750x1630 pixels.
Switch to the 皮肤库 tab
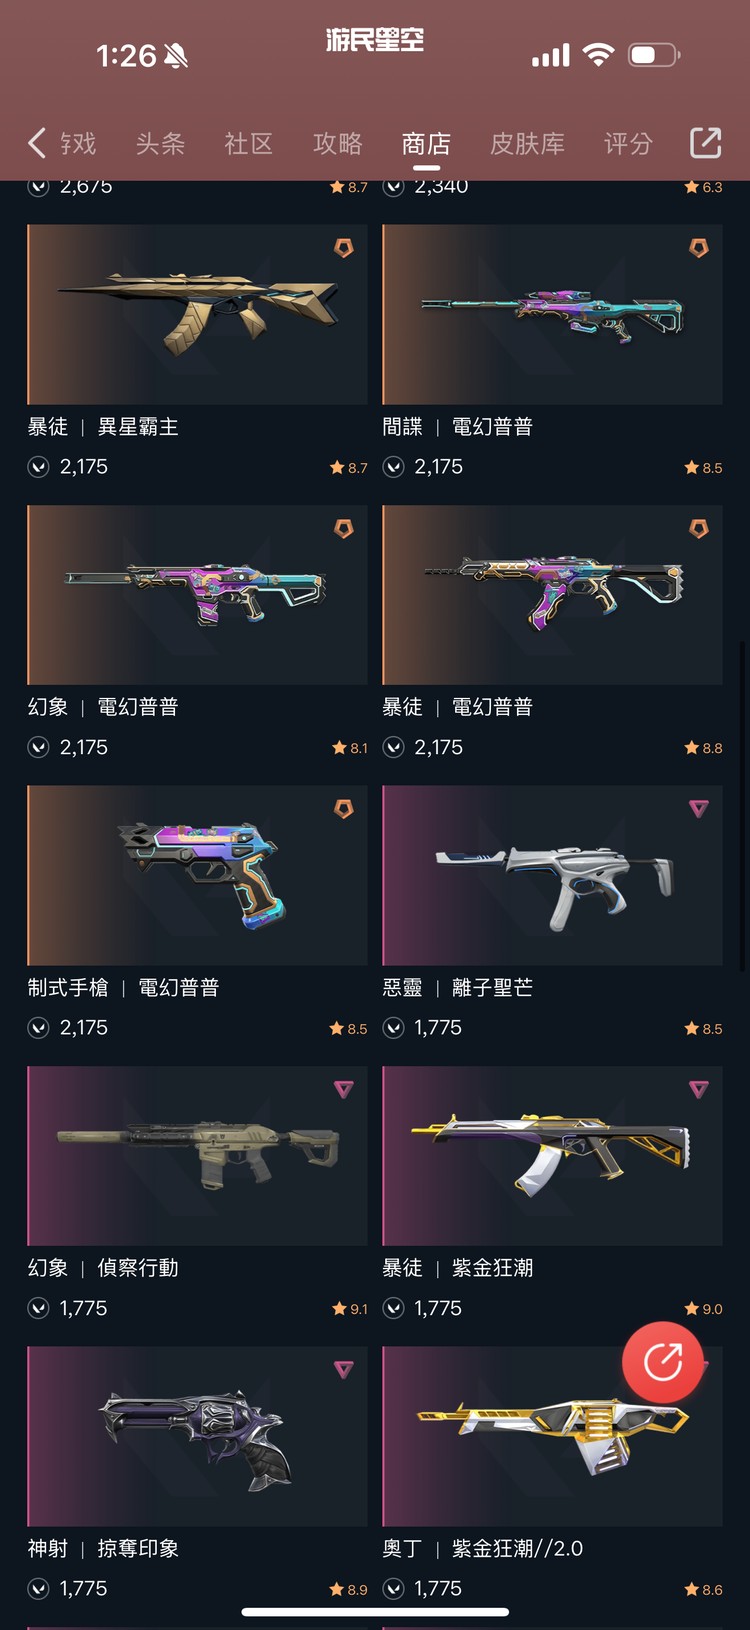pos(527,144)
